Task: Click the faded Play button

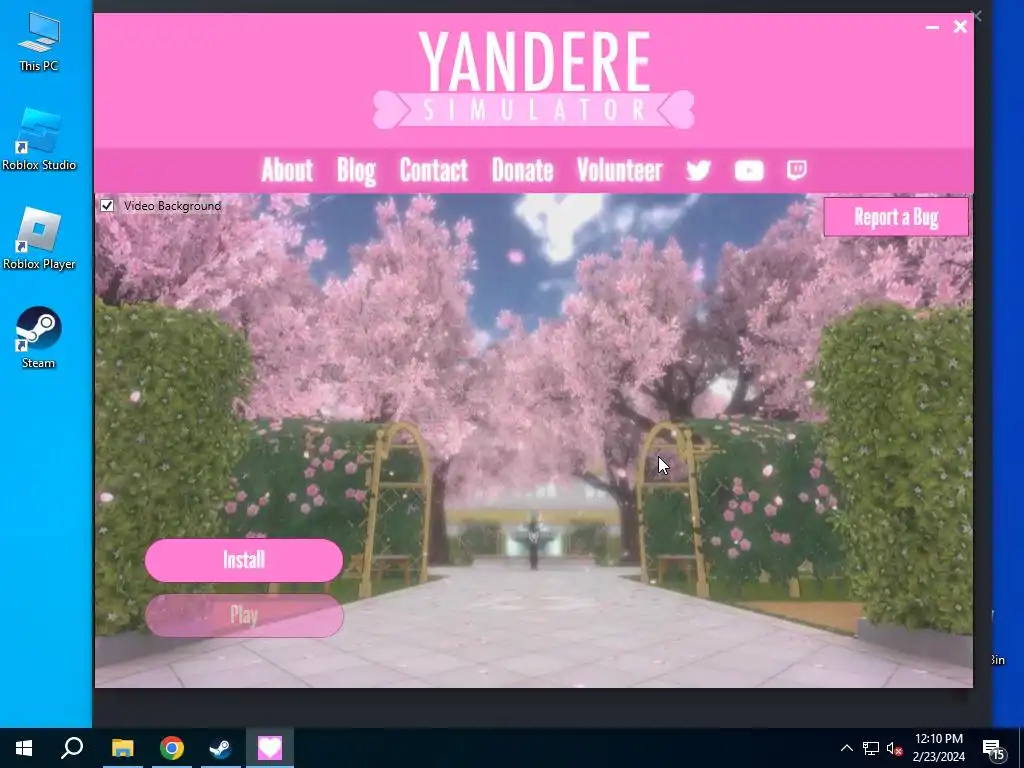Action: (244, 615)
